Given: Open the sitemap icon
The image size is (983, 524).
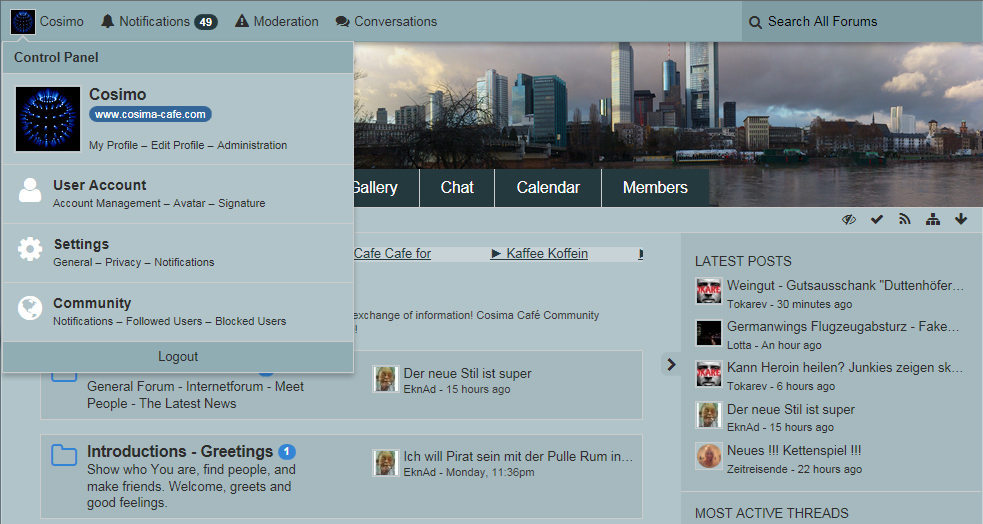Looking at the screenshot, I should [933, 220].
